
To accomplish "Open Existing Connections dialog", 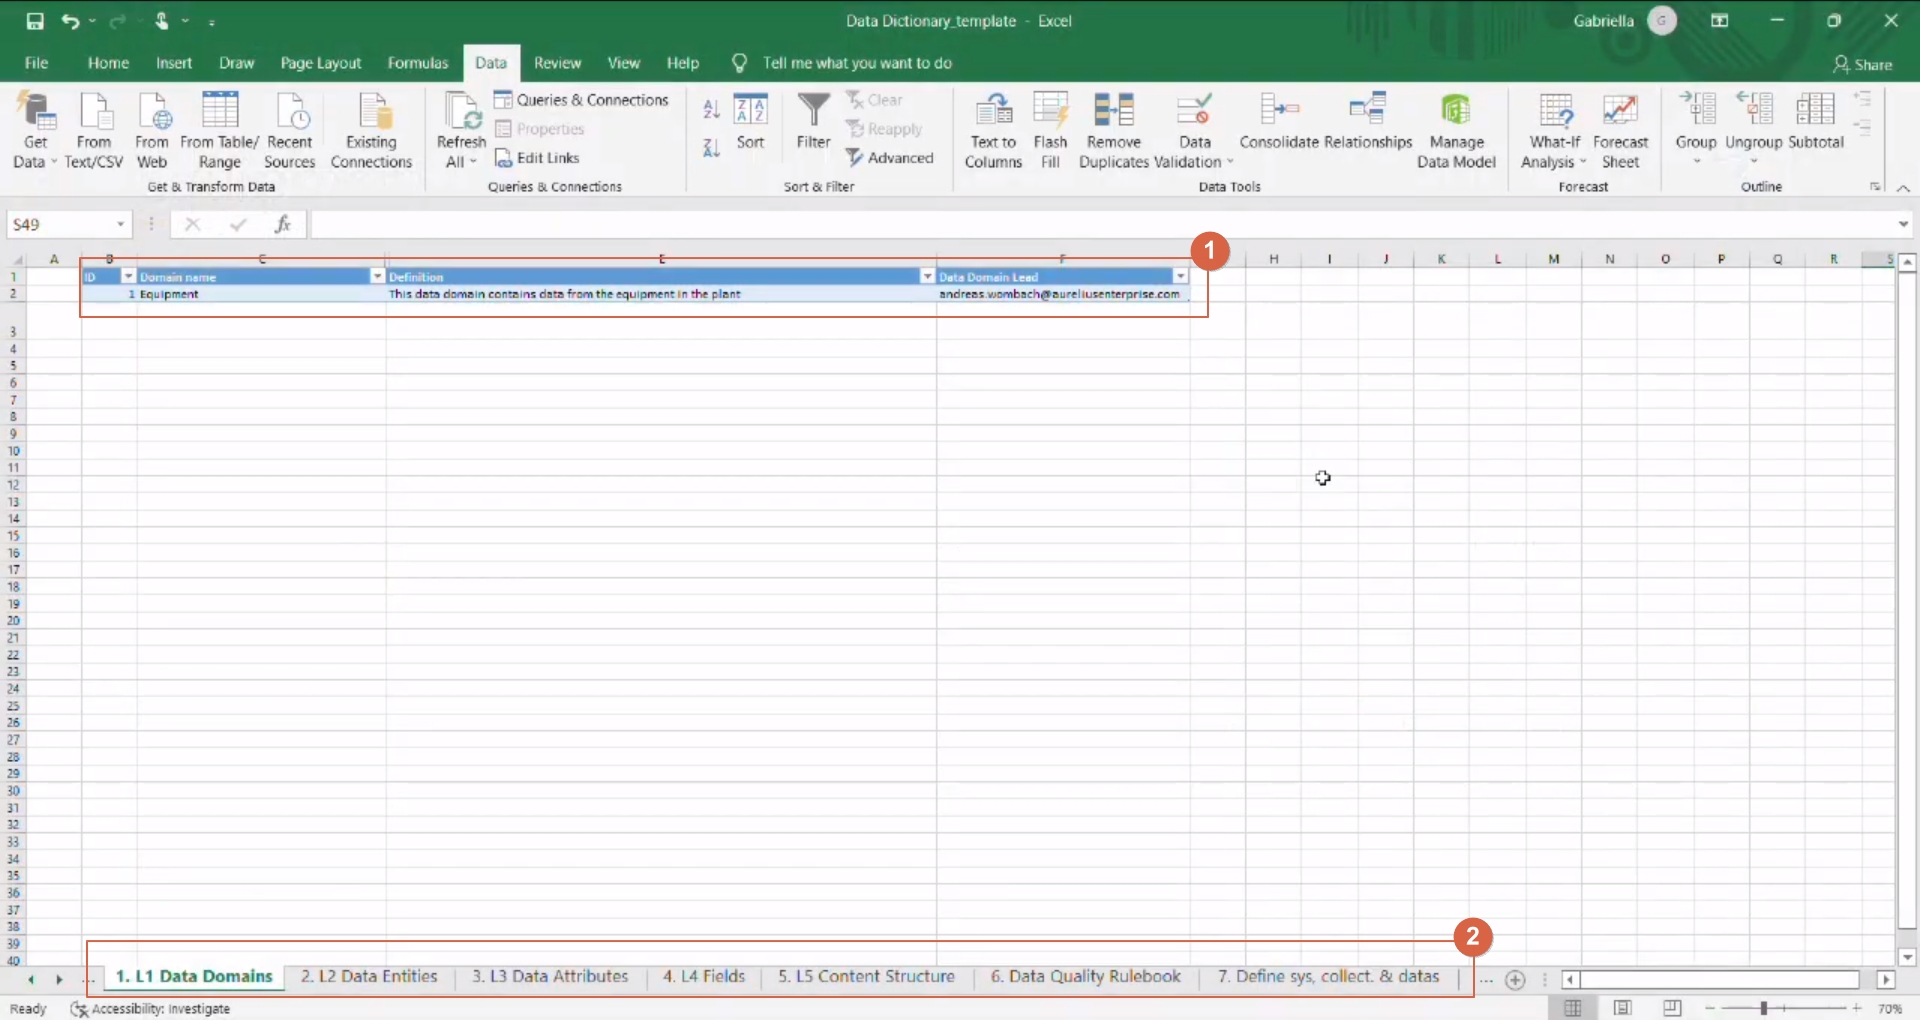I will click(x=371, y=131).
